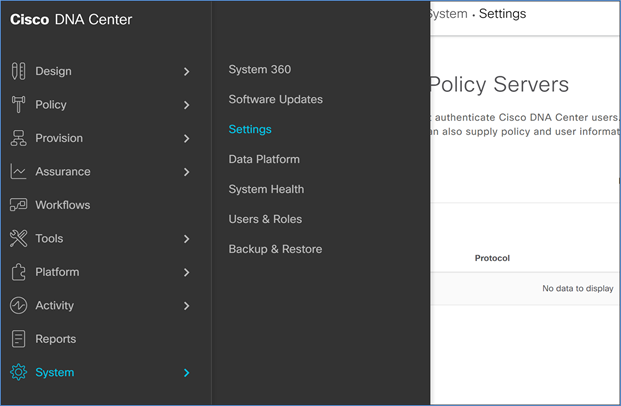Click the Platform puzzle piece icon
This screenshot has height=406, width=621.
click(x=18, y=272)
